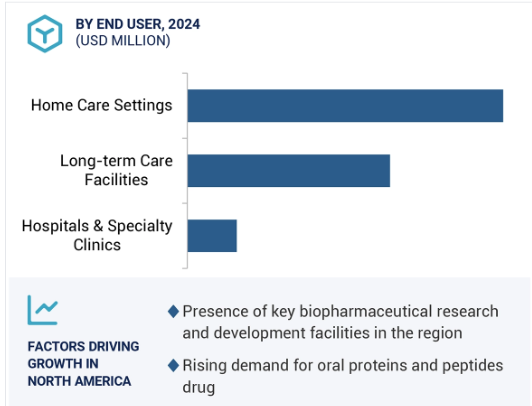Screen dimensions: 532x406
Task: Click the (USD MILLION) subtitle text
Action: (x=123, y=41)
